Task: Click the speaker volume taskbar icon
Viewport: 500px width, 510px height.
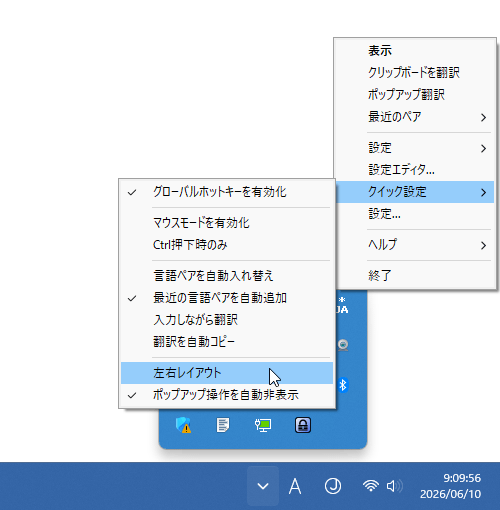Action: tap(394, 486)
